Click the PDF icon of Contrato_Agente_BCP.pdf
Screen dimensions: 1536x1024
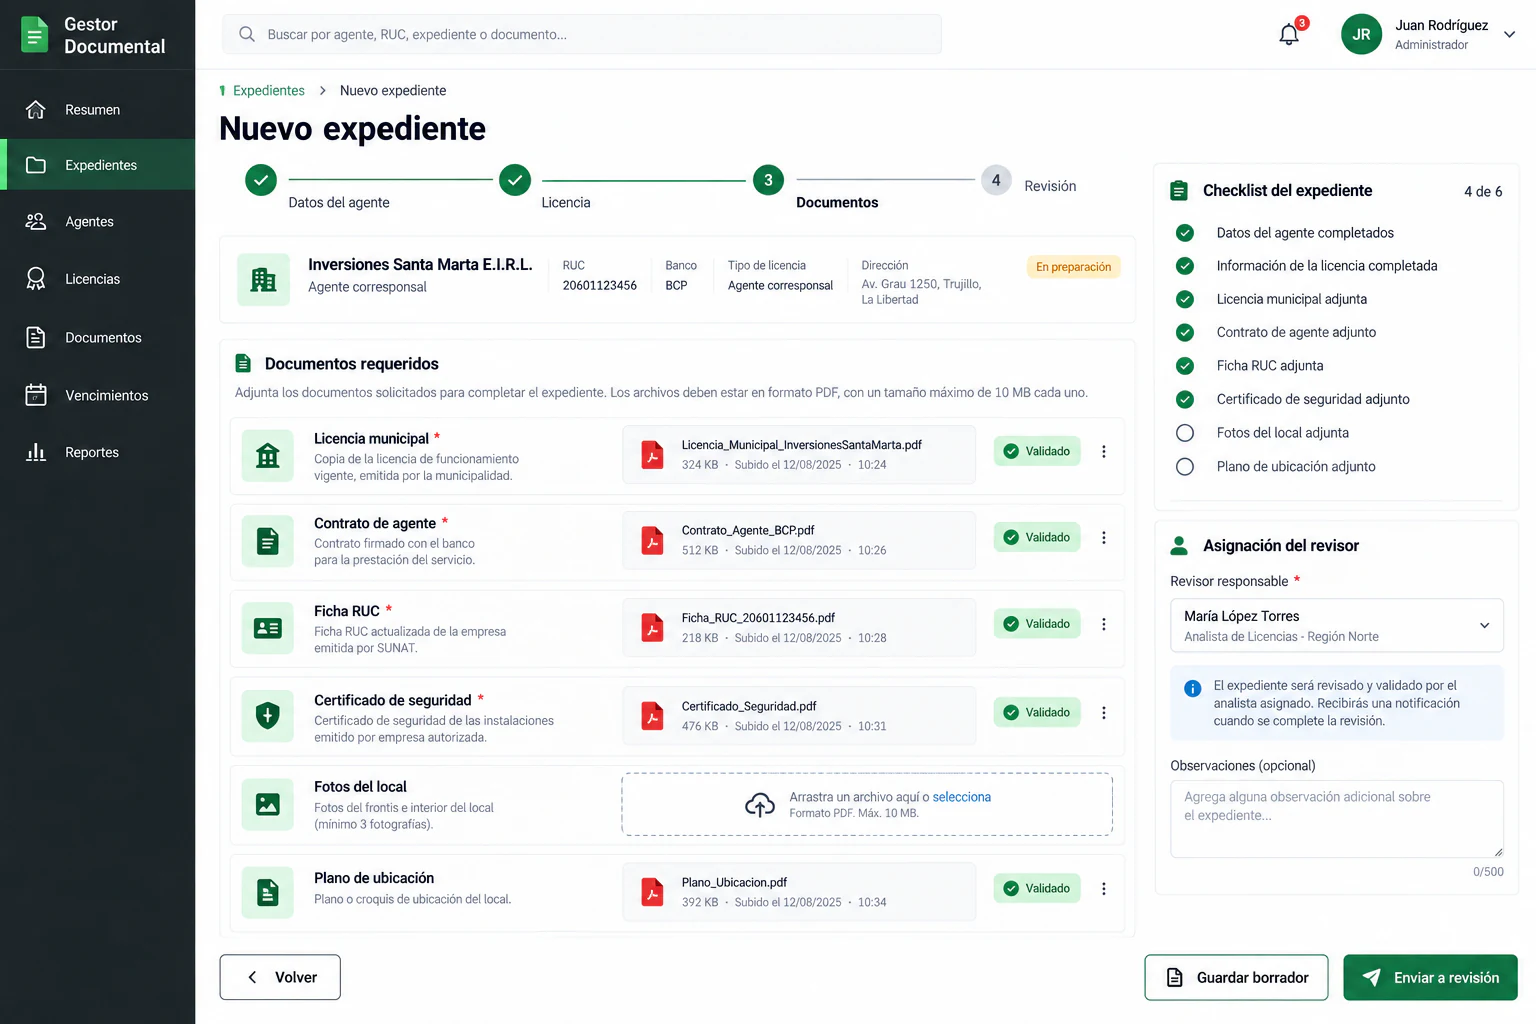(x=652, y=540)
